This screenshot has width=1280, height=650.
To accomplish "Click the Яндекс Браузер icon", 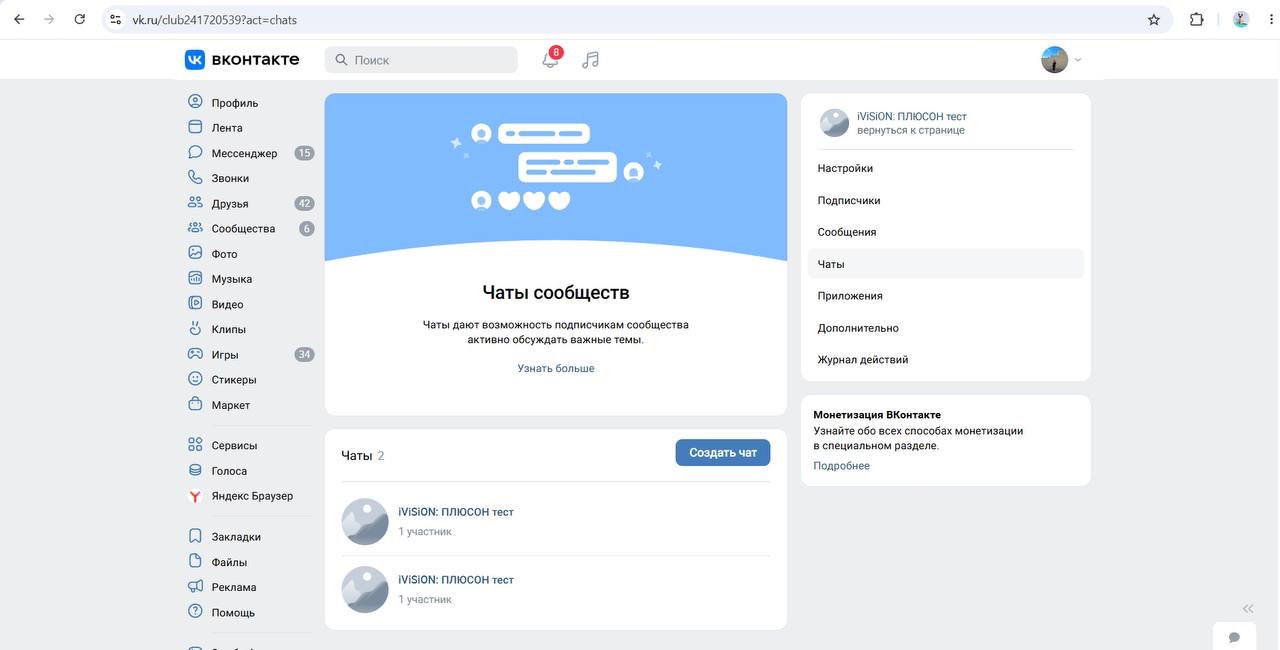I will pyautogui.click(x=195, y=495).
